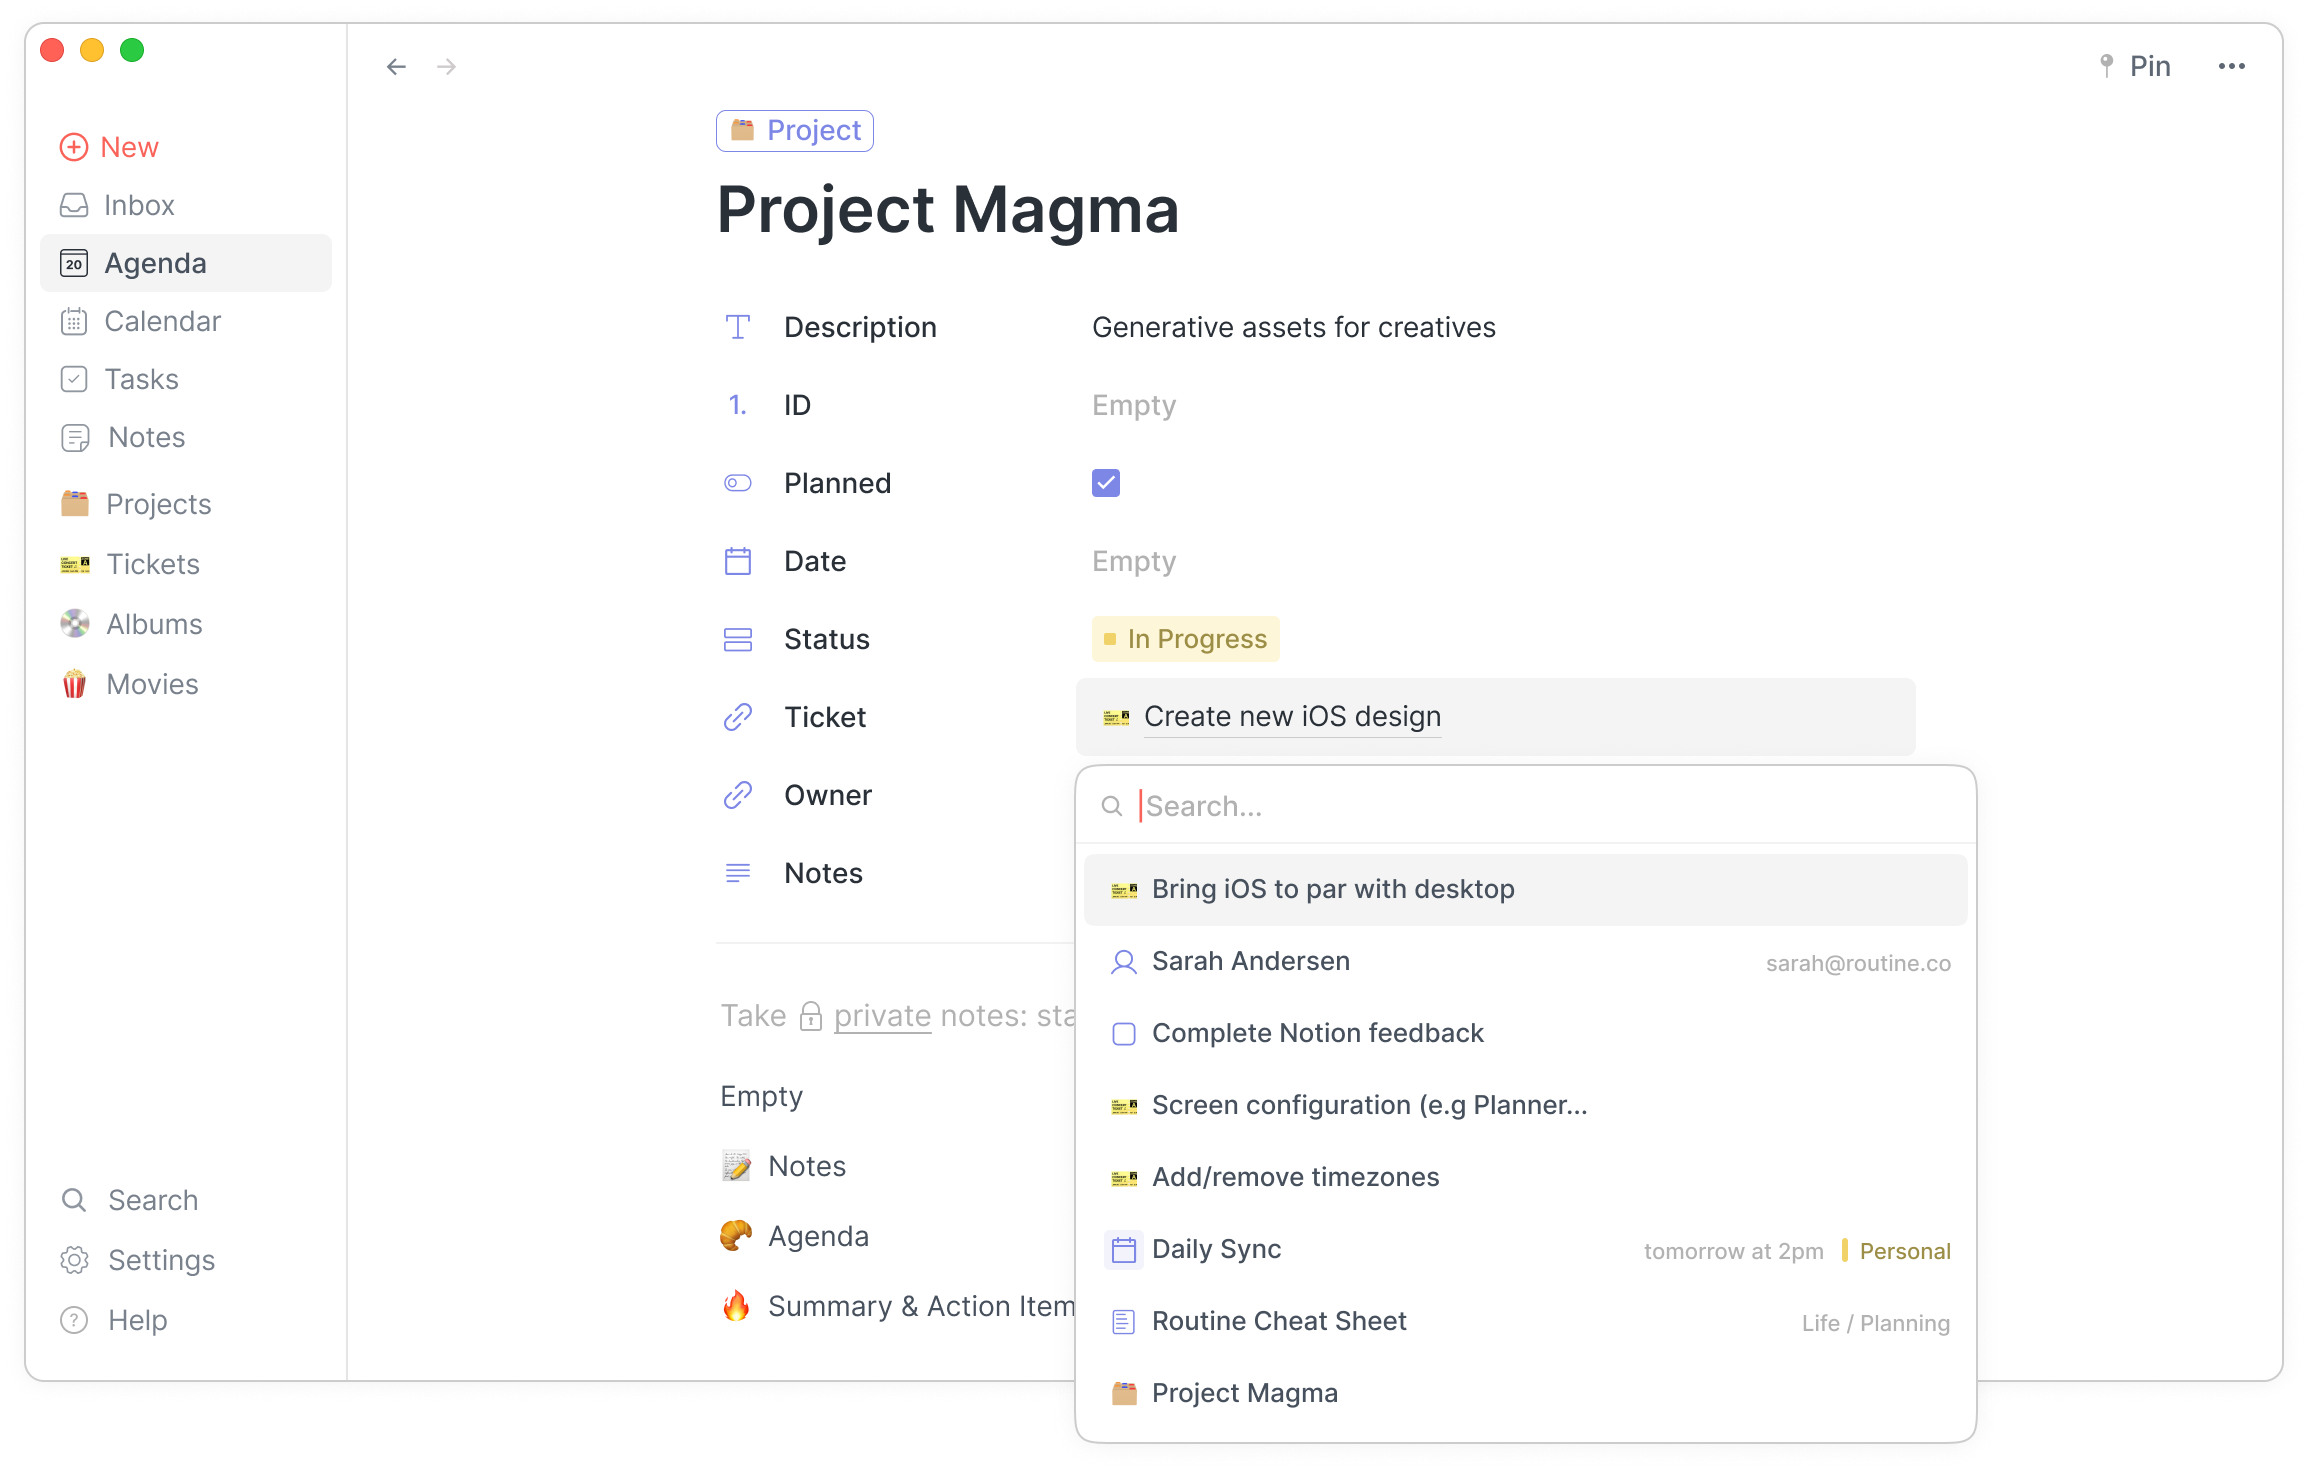2308x1474 pixels.
Task: Click the Pin icon at top right
Action: click(2106, 66)
